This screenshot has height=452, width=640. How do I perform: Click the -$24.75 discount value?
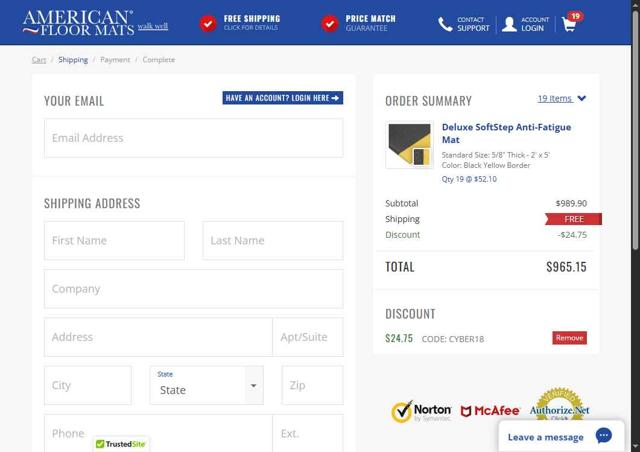(572, 235)
